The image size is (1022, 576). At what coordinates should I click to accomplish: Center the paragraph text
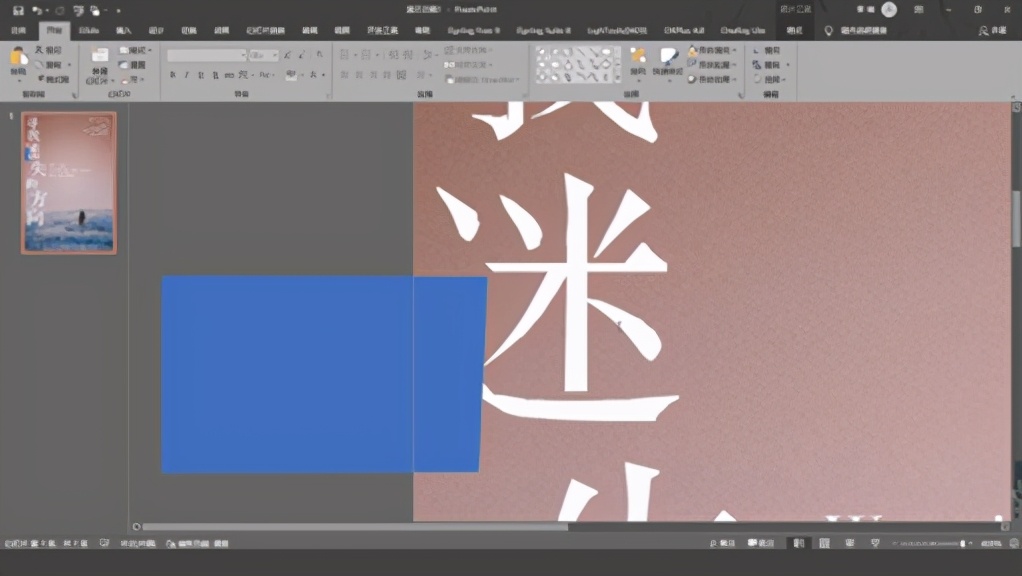click(x=358, y=76)
